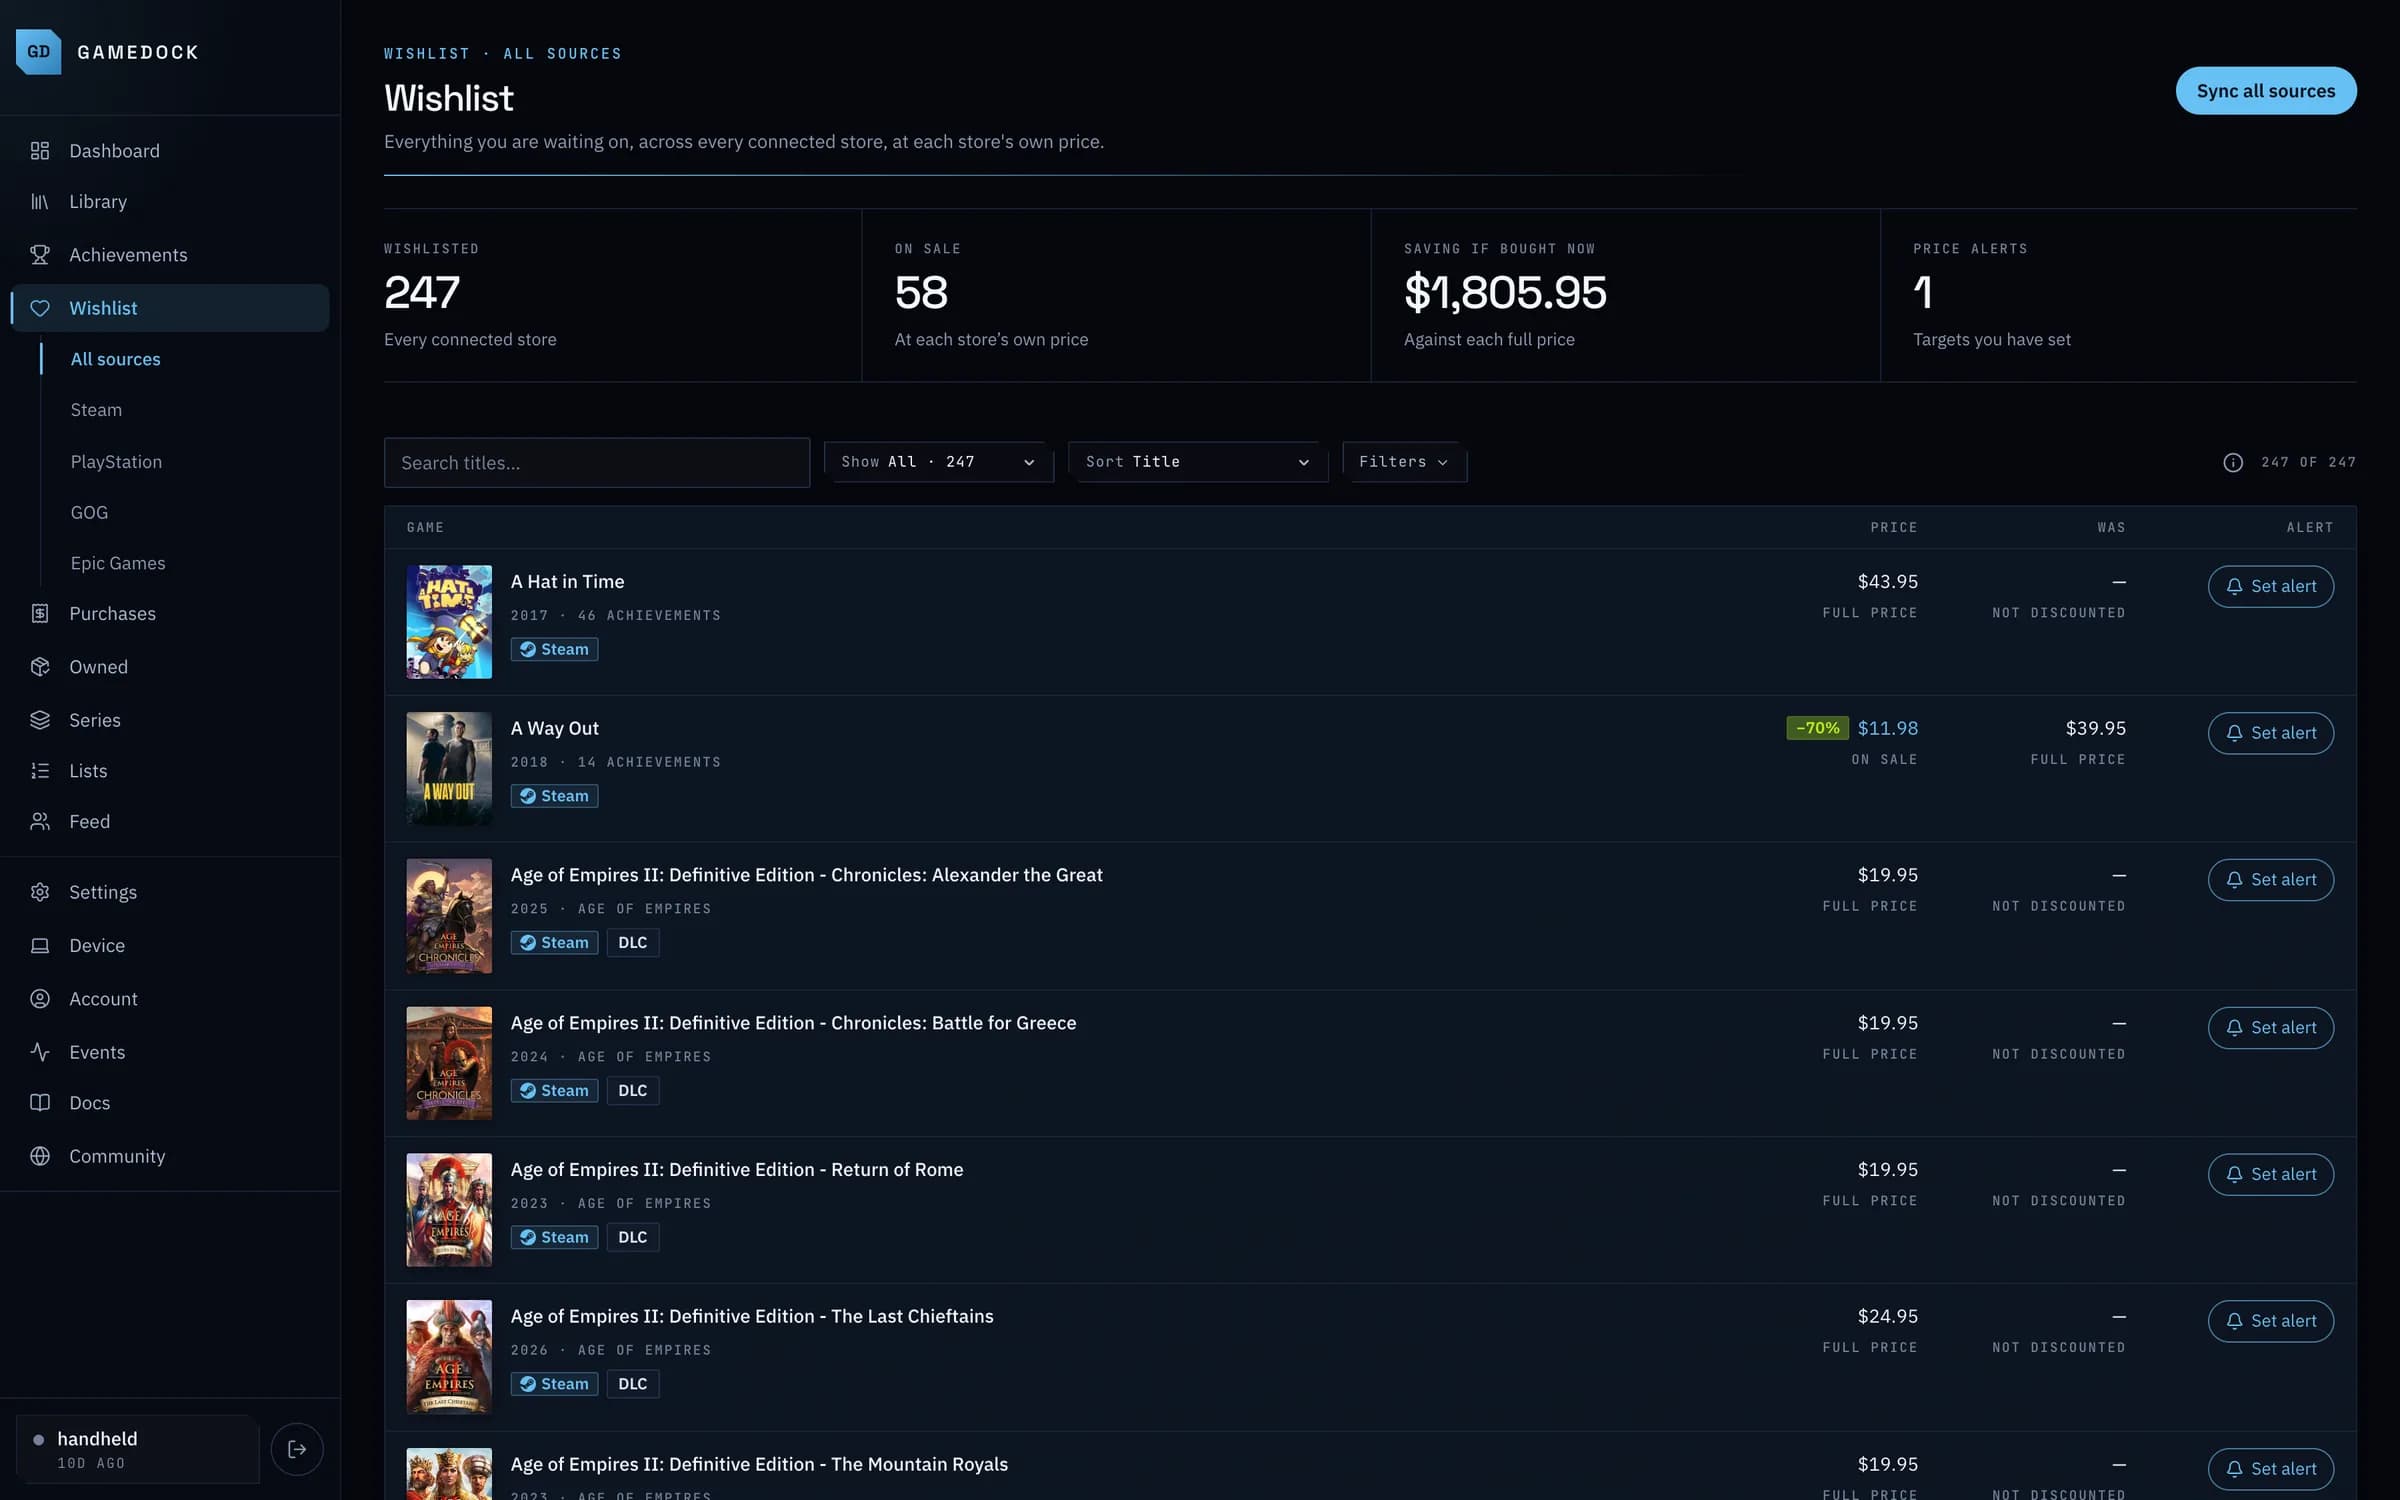This screenshot has width=2400, height=1500.
Task: Click the Sync all sources button
Action: point(2266,91)
